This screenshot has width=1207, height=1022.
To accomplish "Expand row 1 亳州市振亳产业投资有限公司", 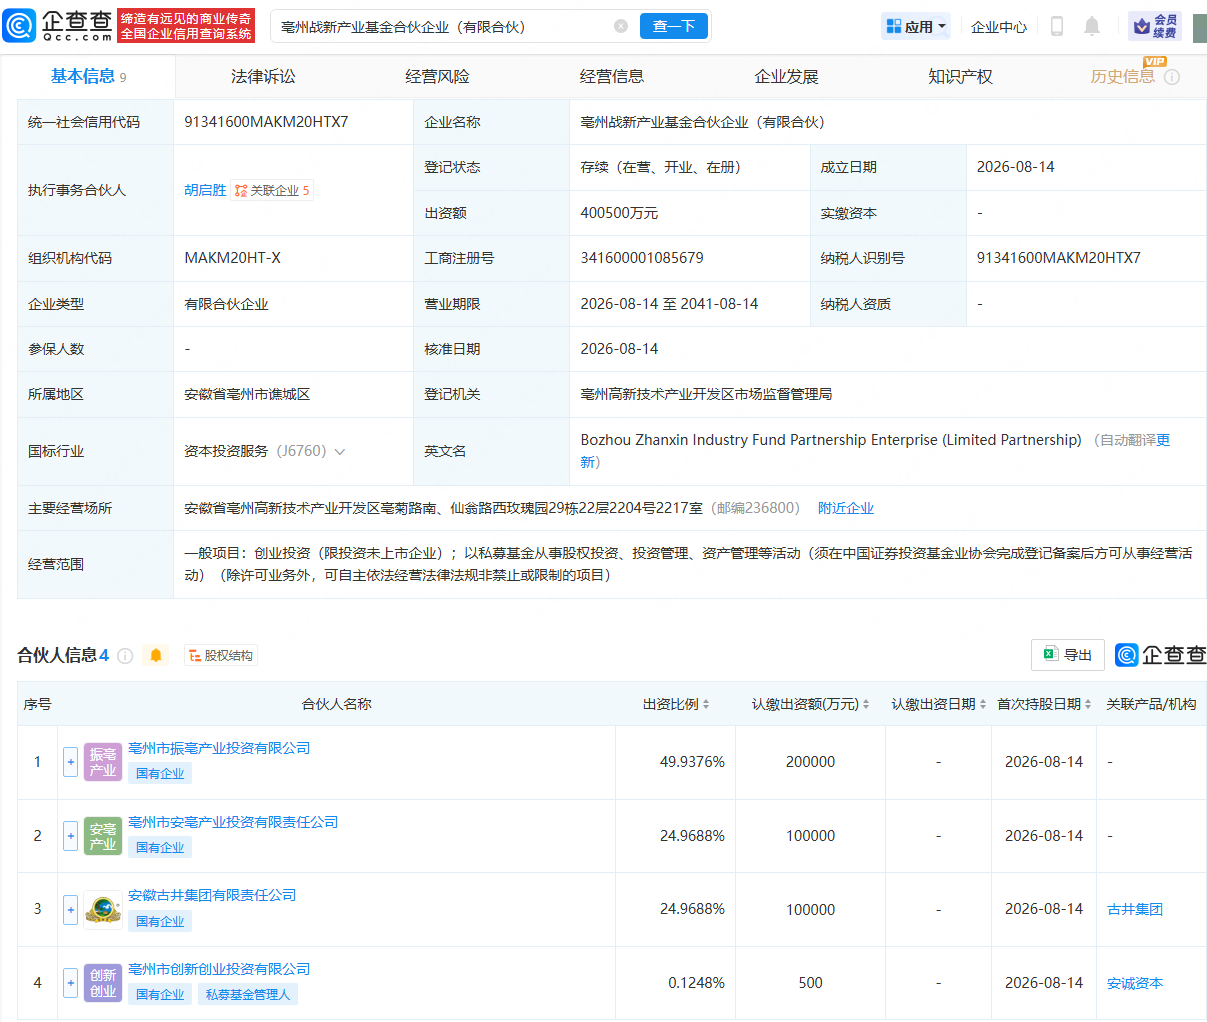I will [x=70, y=762].
